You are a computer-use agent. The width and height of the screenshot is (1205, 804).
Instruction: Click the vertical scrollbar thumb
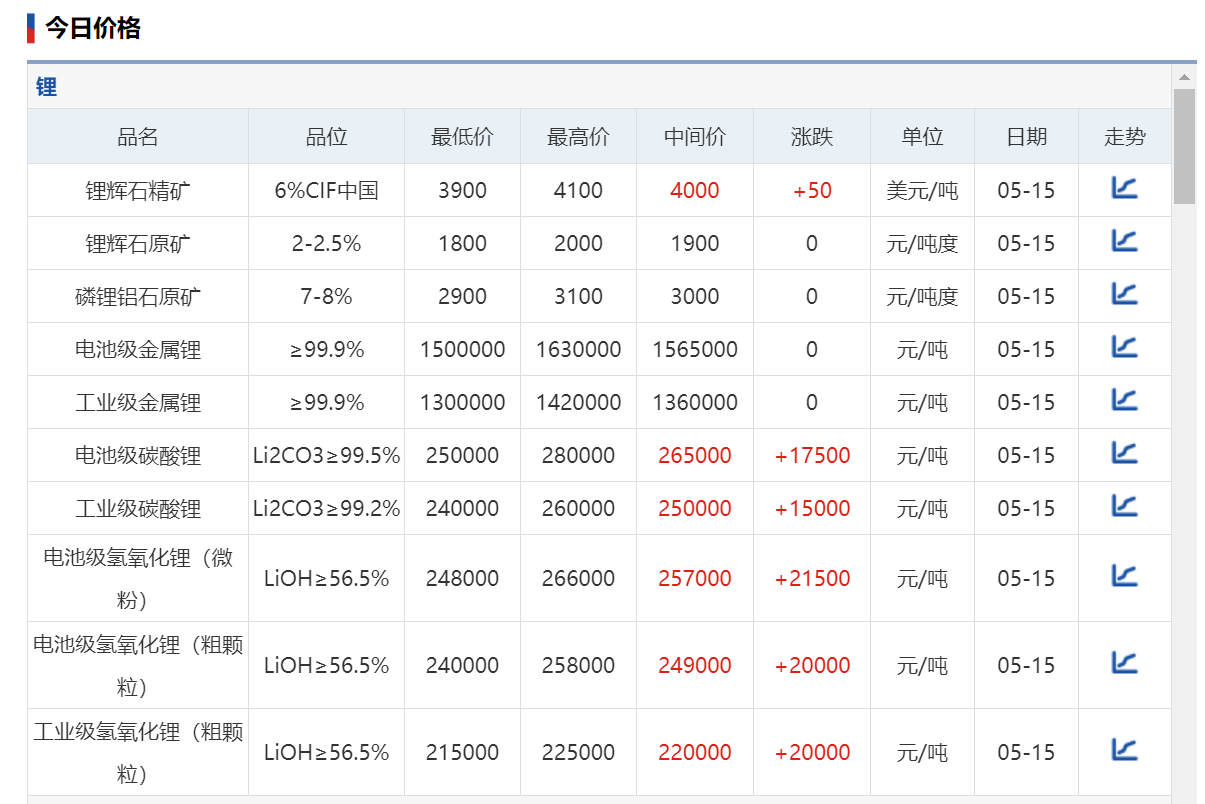(1184, 145)
